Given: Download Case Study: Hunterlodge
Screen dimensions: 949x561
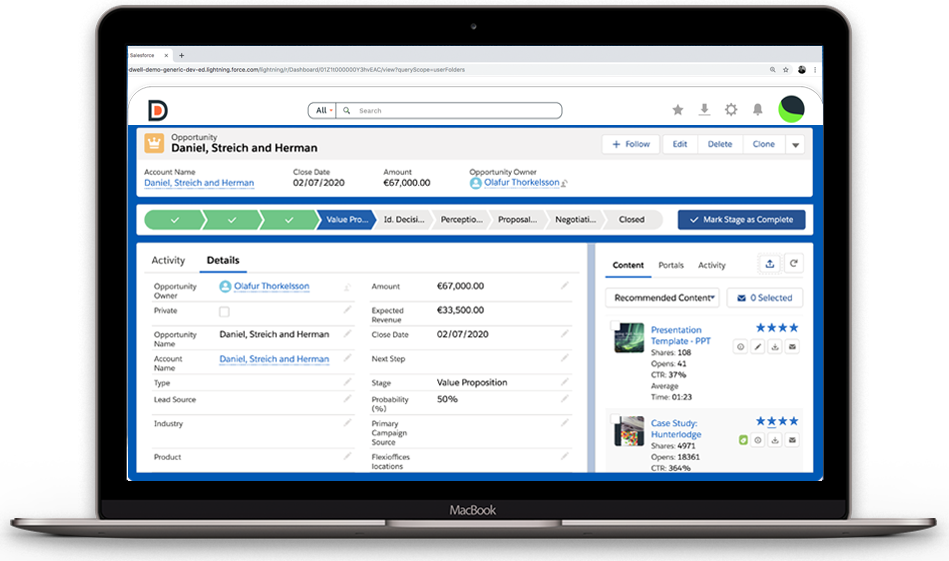Looking at the screenshot, I should (x=775, y=440).
